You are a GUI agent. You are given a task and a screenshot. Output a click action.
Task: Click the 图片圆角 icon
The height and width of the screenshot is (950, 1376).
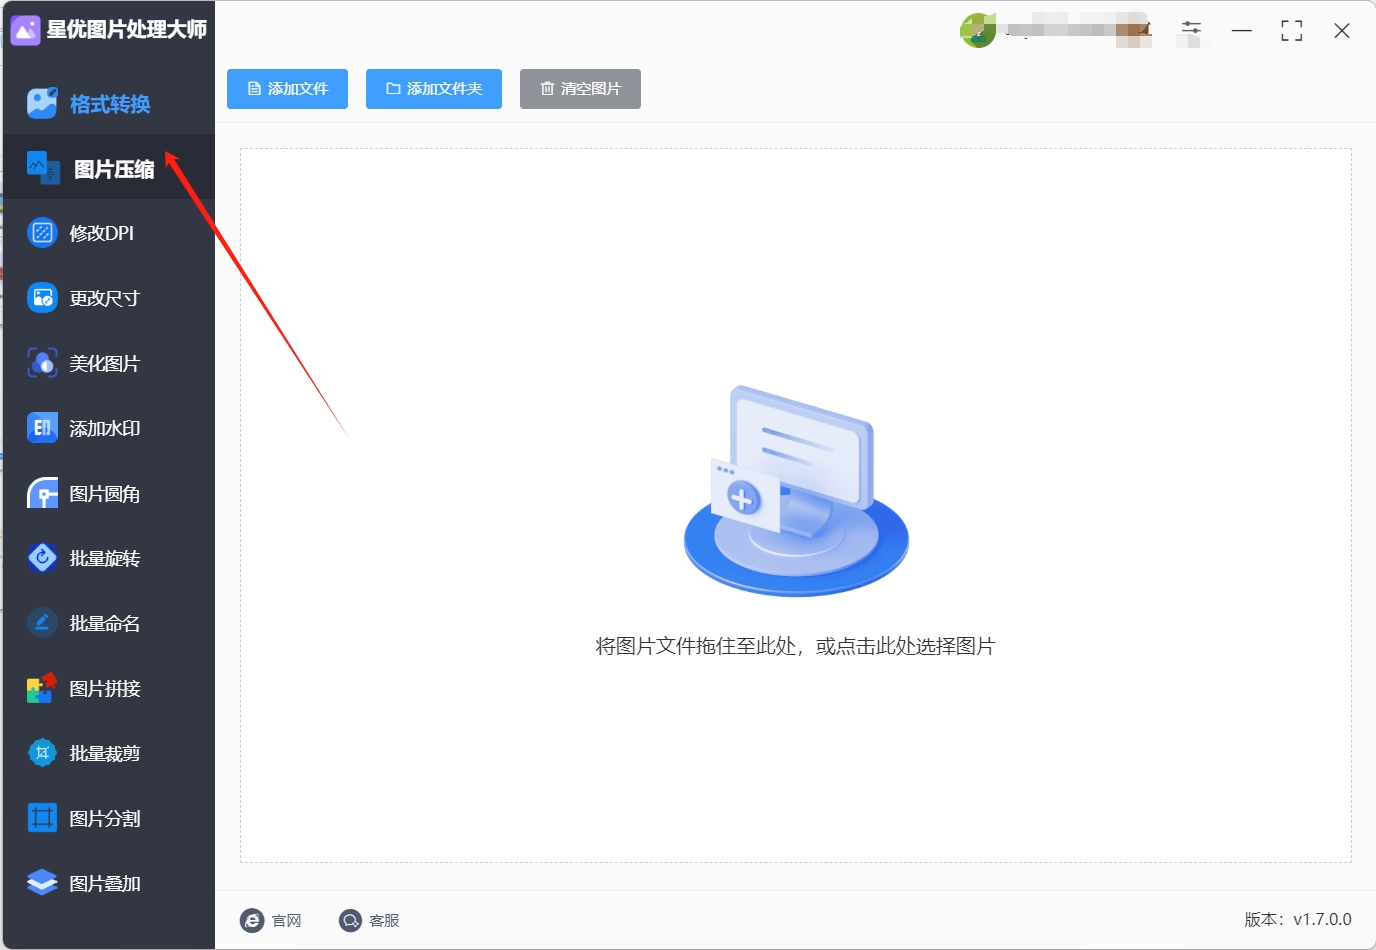(42, 493)
